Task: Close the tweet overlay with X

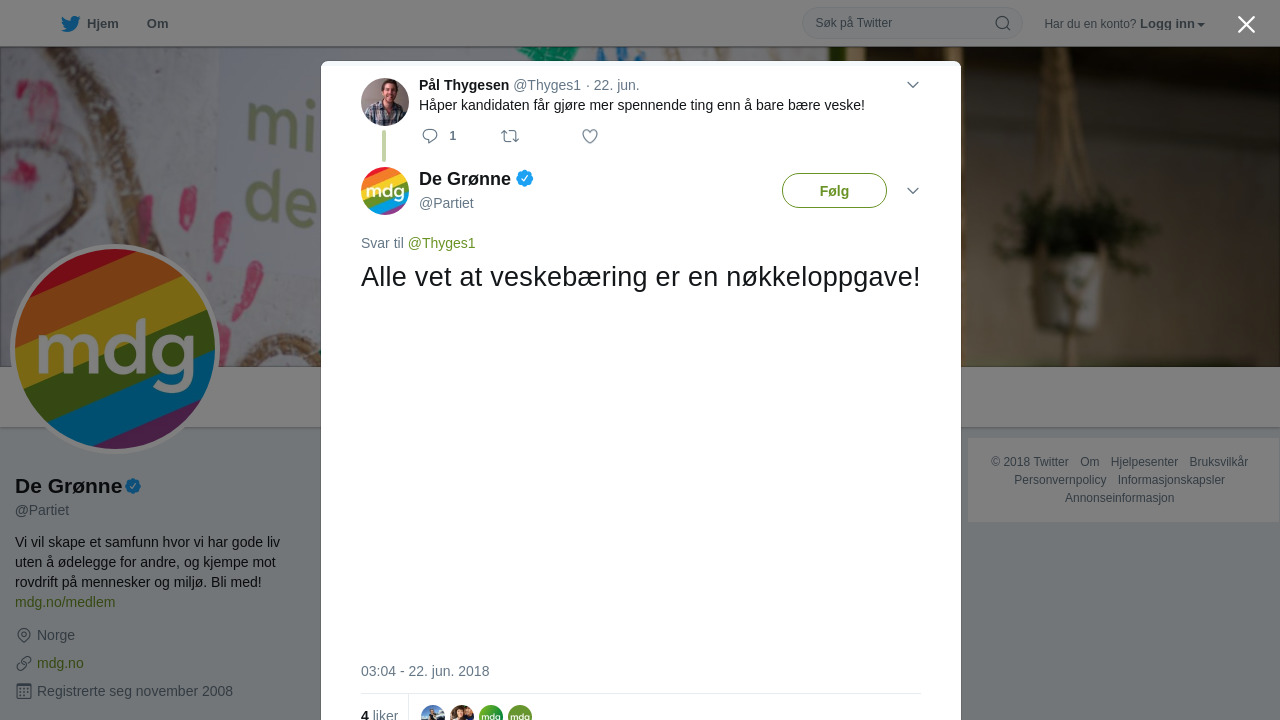Action: [x=1246, y=24]
